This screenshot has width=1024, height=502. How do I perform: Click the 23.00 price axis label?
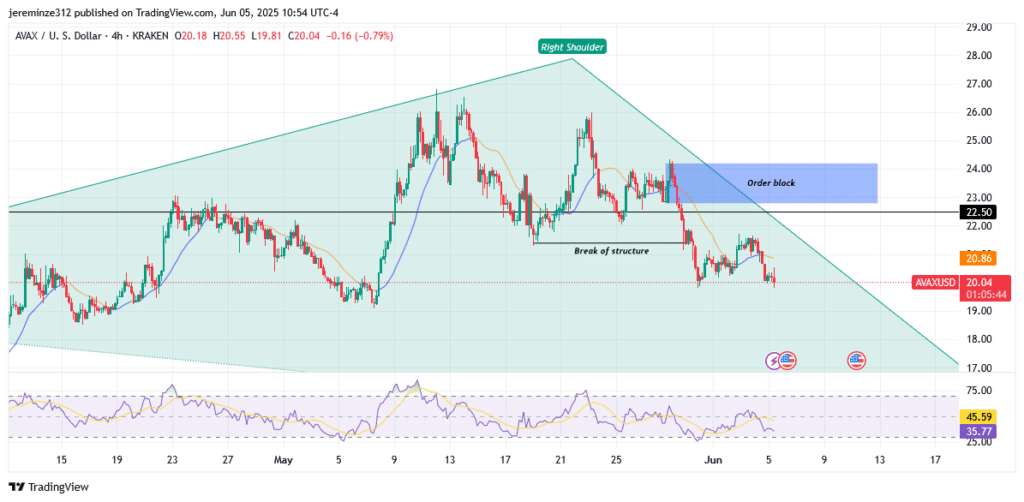click(x=979, y=197)
